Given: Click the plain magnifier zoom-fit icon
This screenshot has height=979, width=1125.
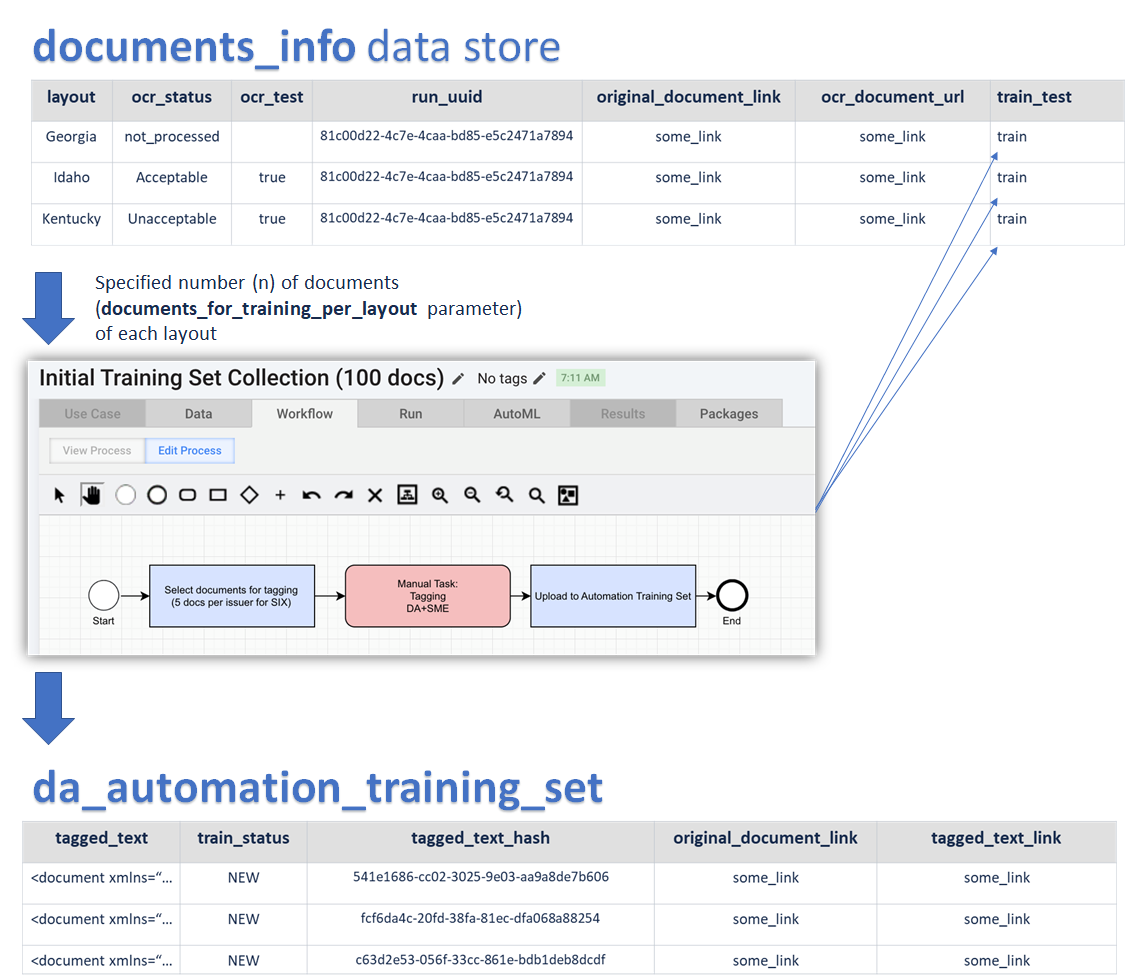Looking at the screenshot, I should click(537, 495).
